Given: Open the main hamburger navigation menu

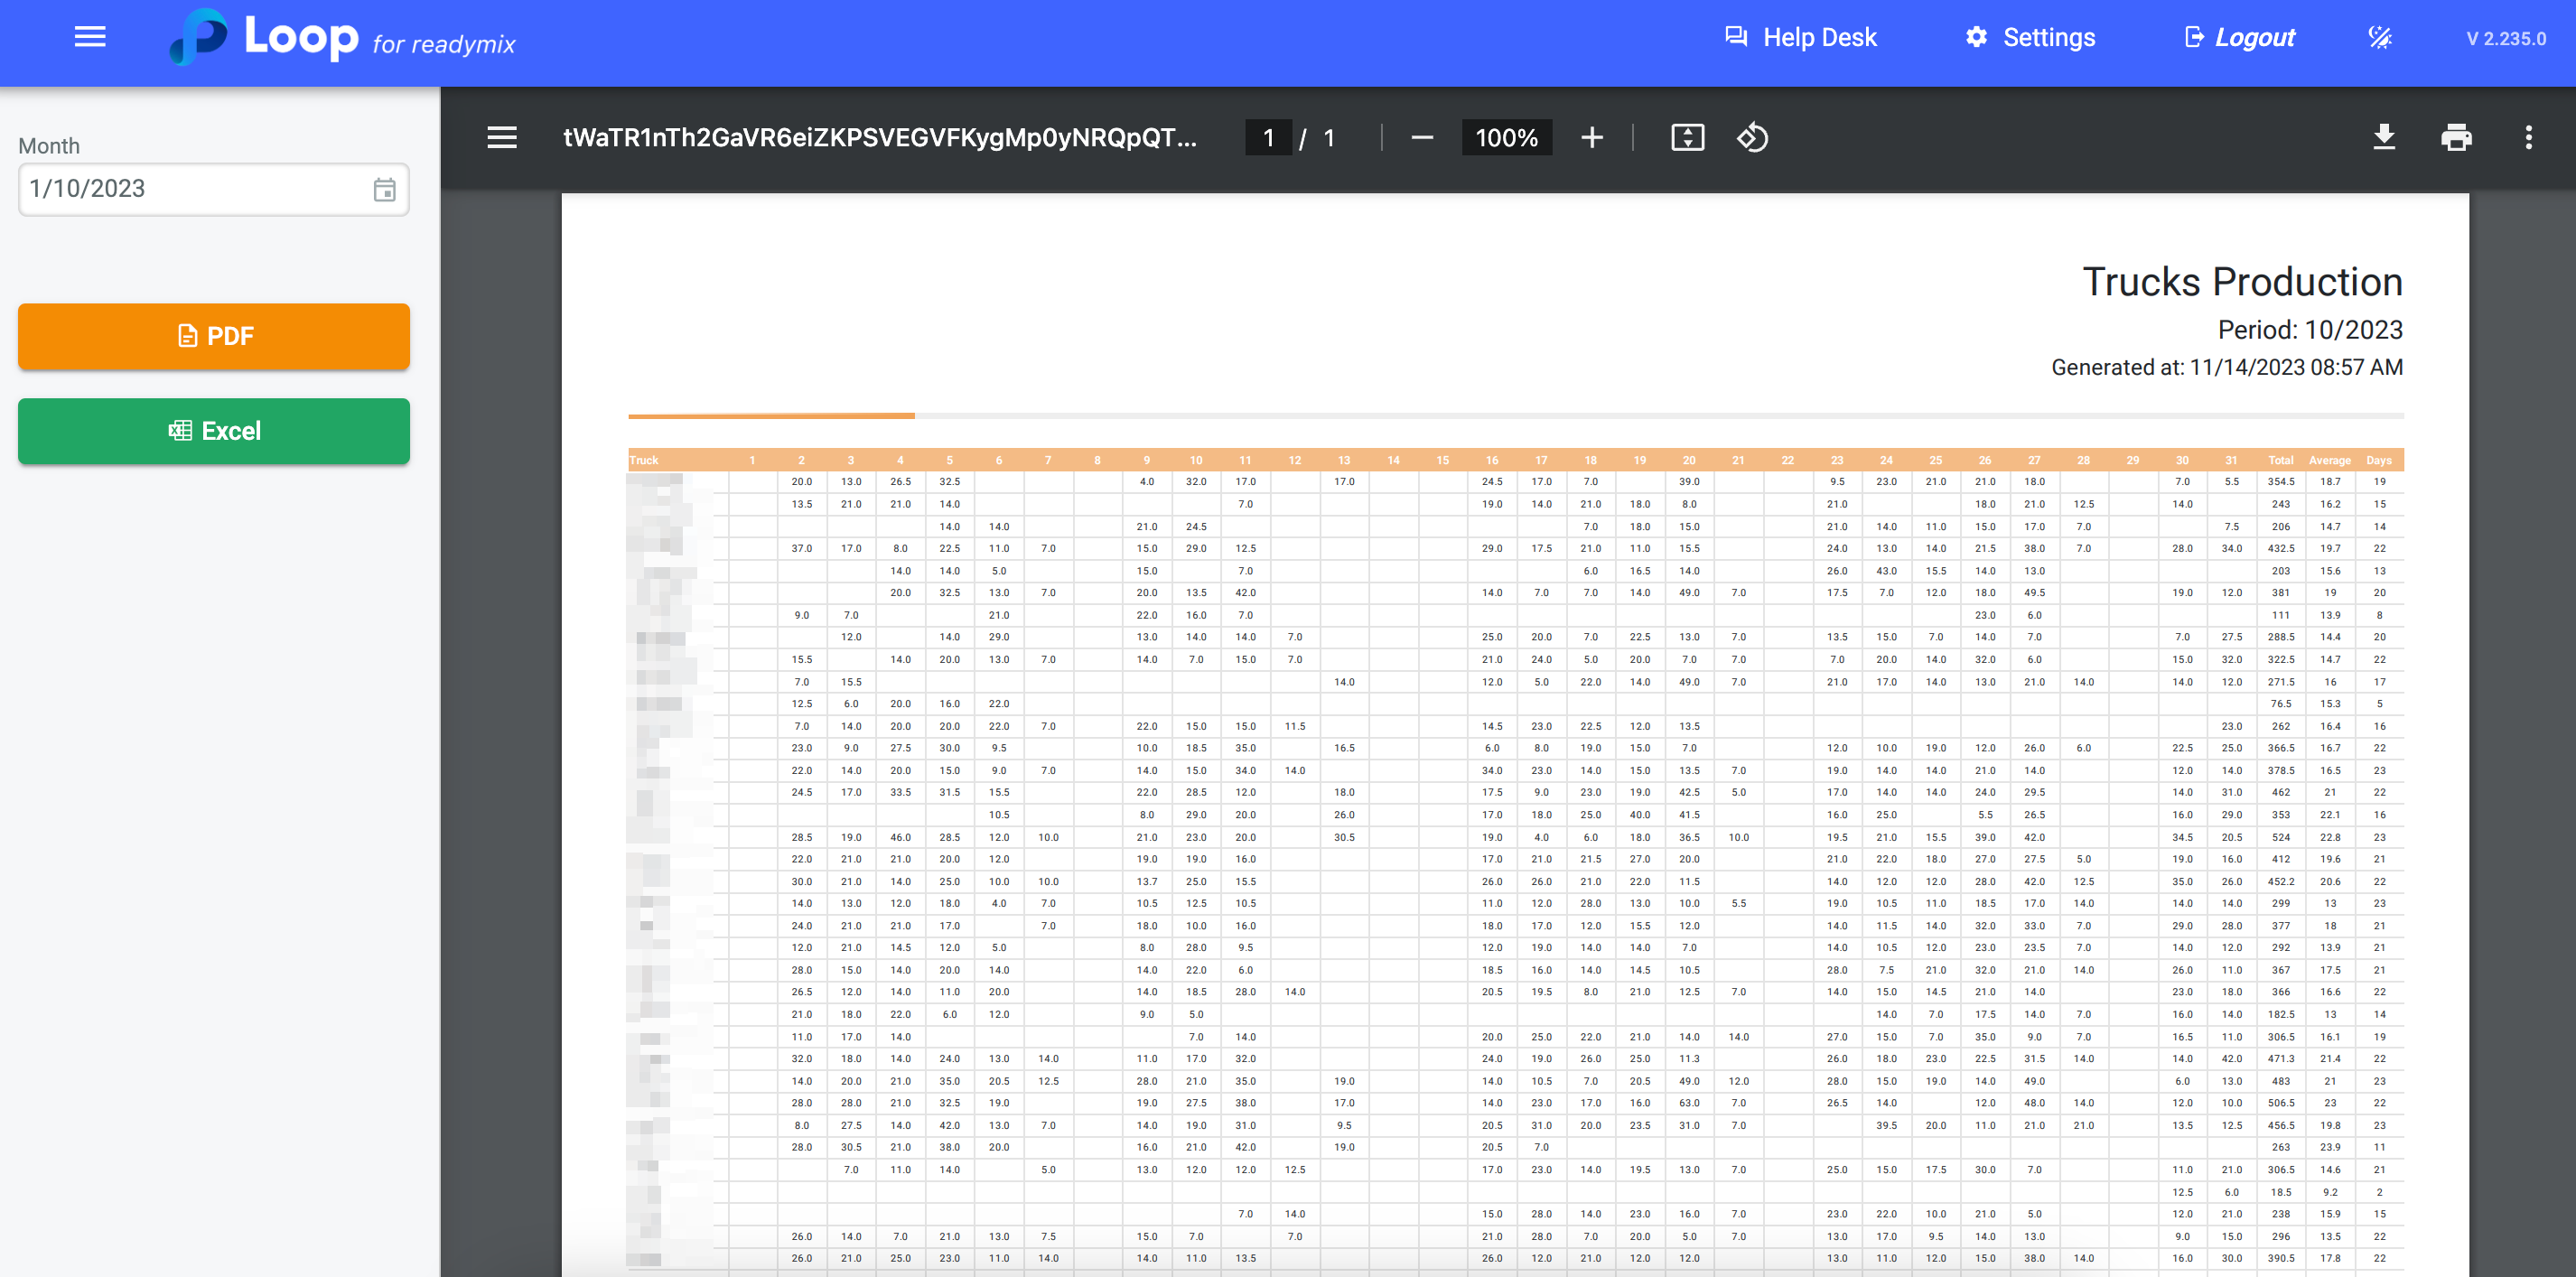Looking at the screenshot, I should tap(90, 38).
